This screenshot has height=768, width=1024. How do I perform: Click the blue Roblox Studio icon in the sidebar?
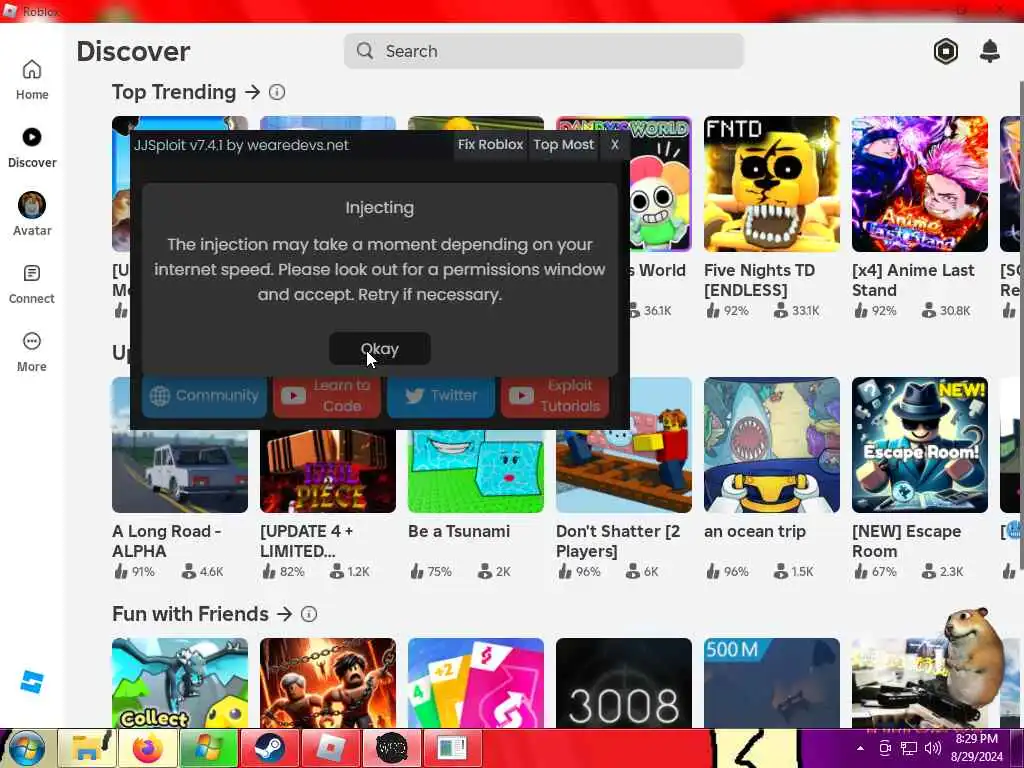31,682
